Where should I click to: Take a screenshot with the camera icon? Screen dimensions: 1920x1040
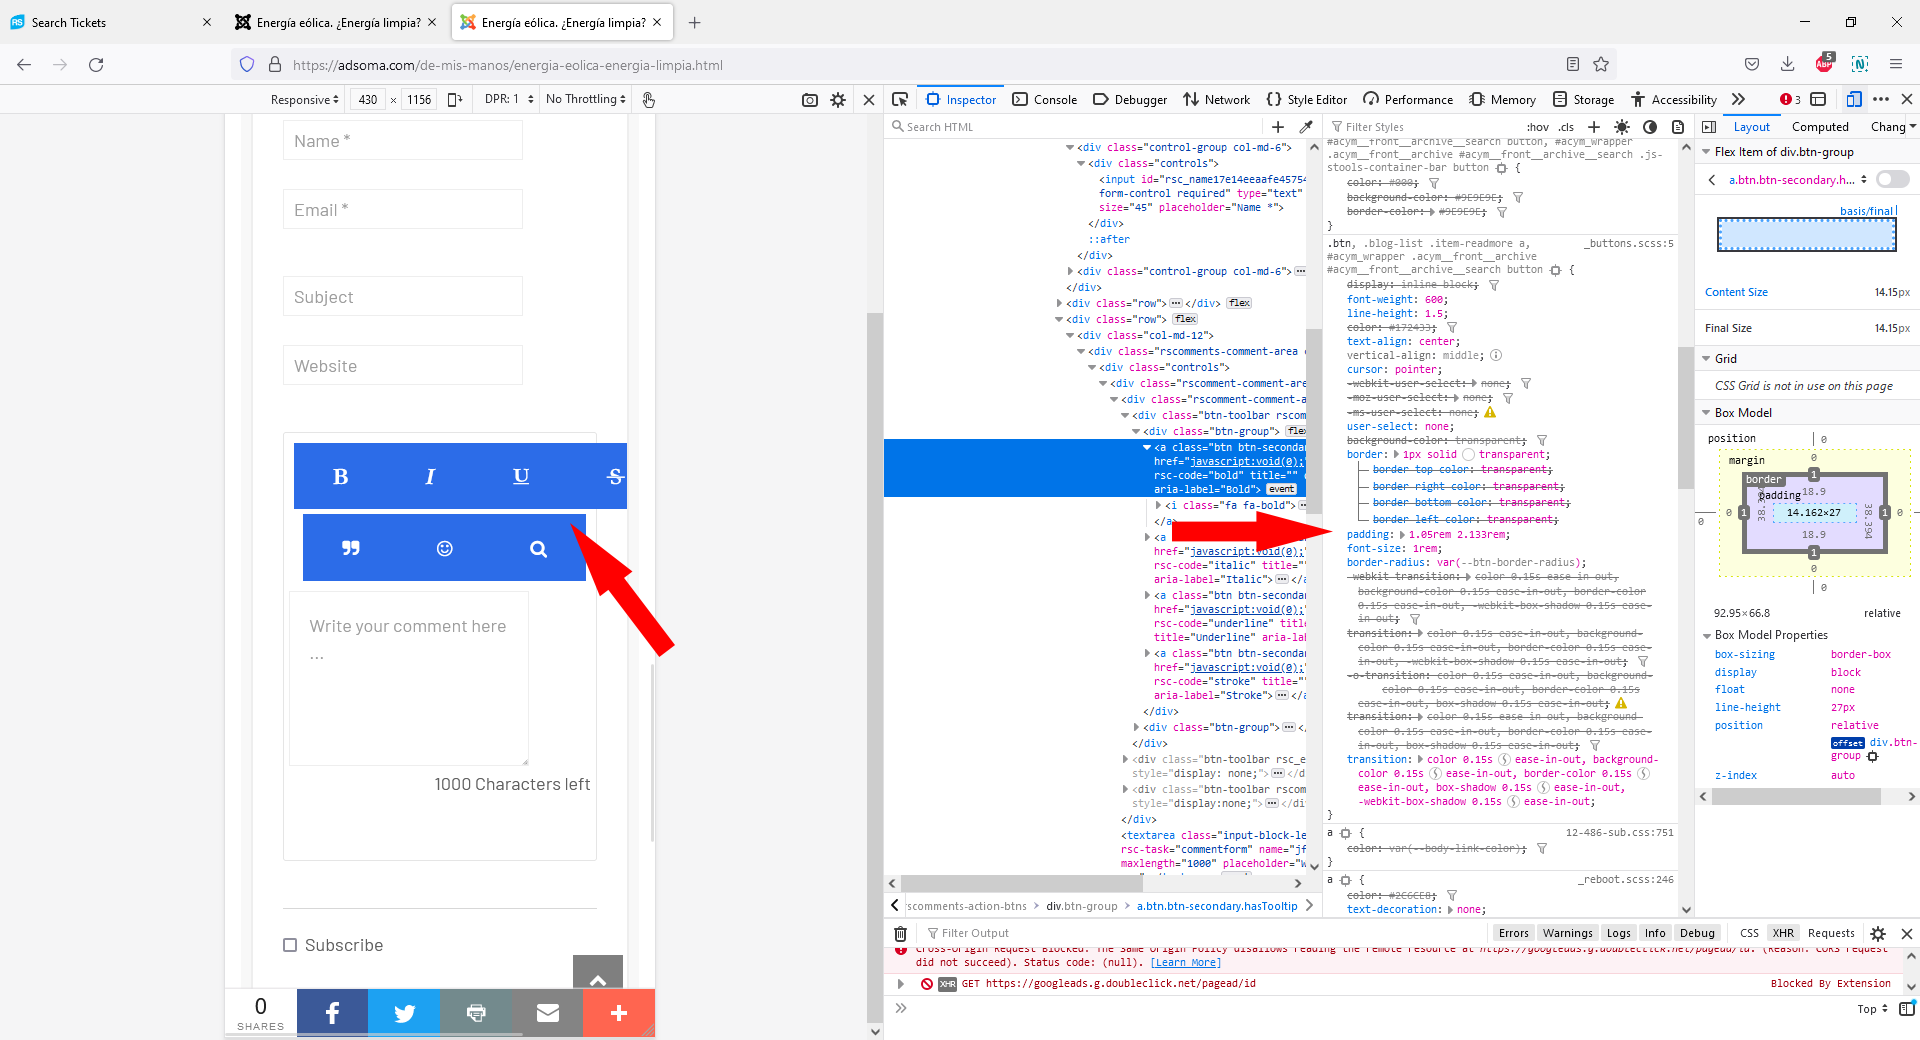click(810, 100)
